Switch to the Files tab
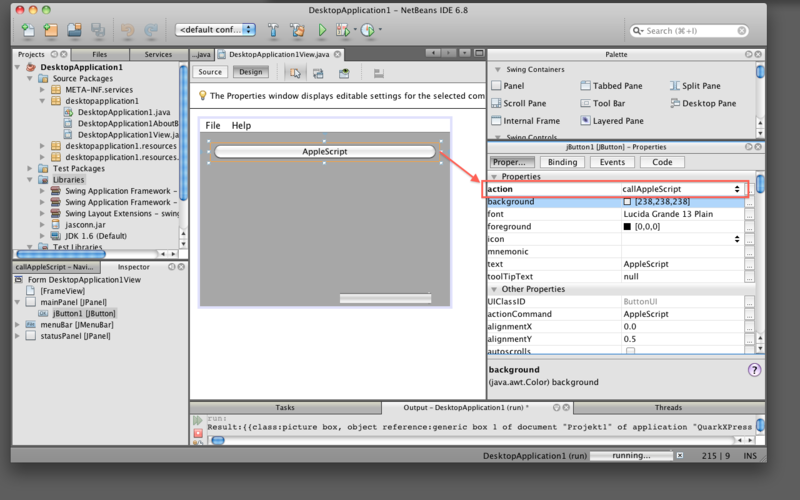Viewport: 800px width, 500px height. (x=100, y=54)
